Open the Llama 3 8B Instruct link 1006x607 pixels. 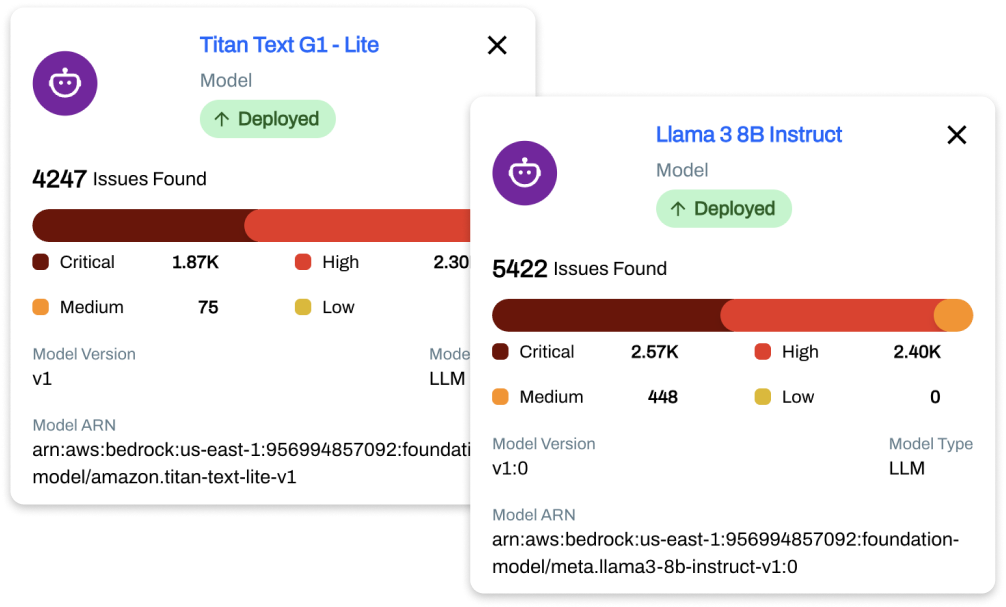749,134
